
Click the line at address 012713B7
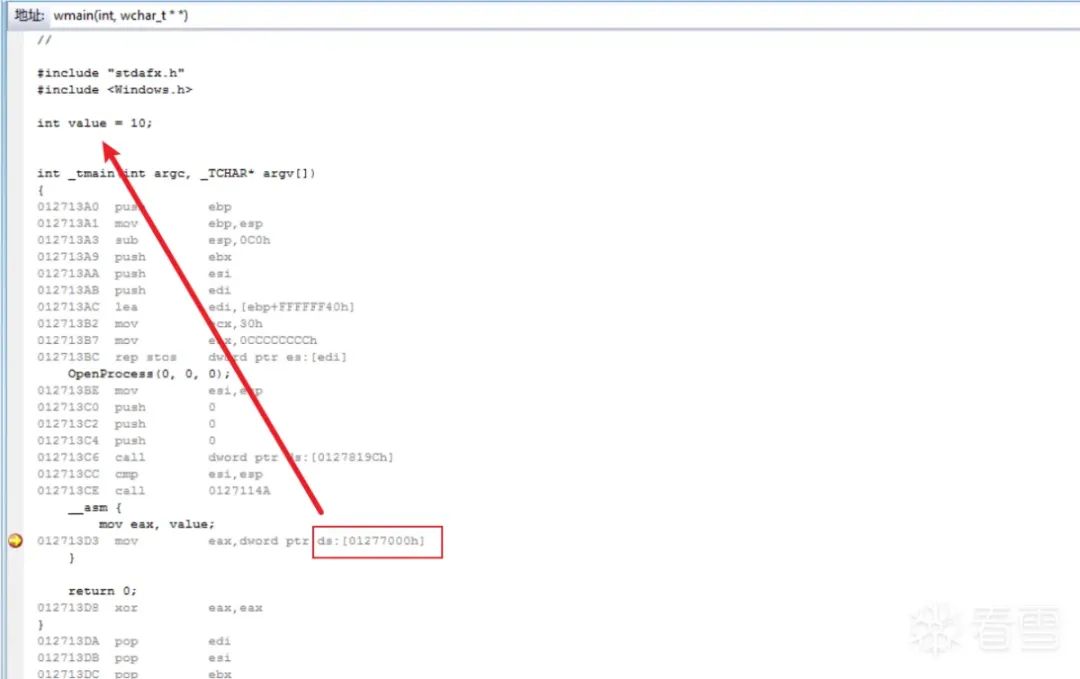[177, 340]
